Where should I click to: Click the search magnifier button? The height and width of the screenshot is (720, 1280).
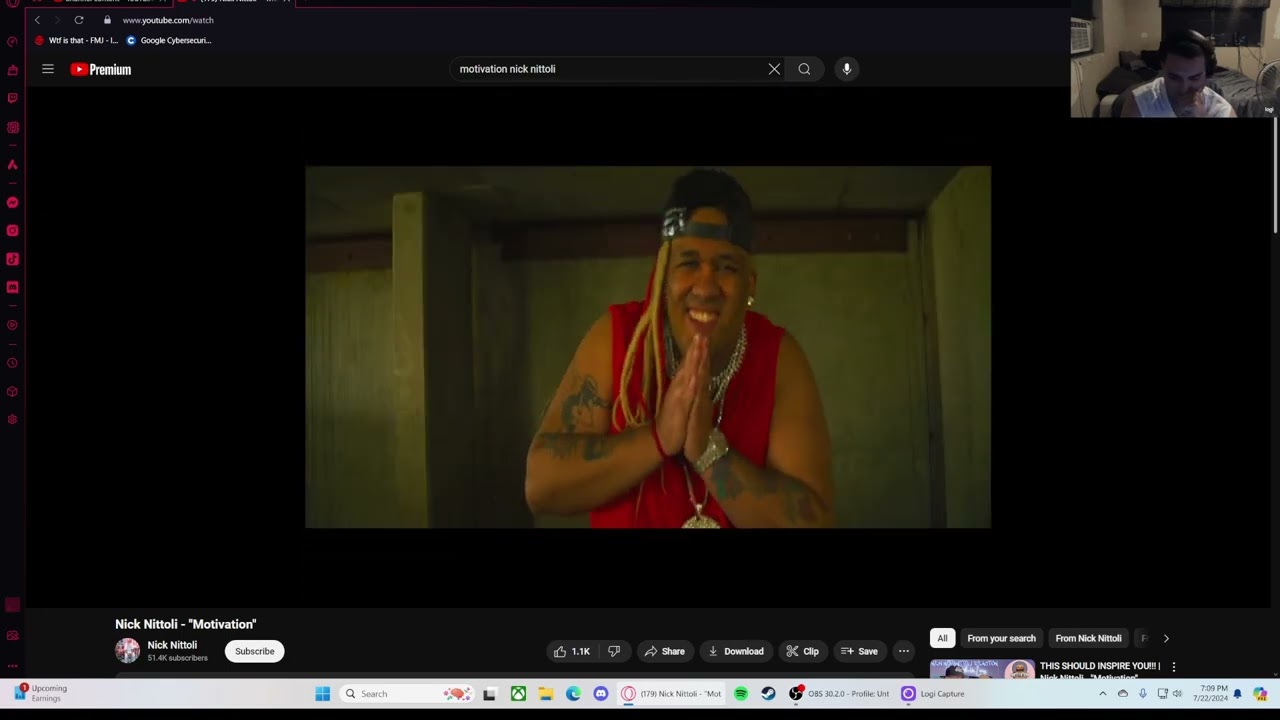point(804,69)
